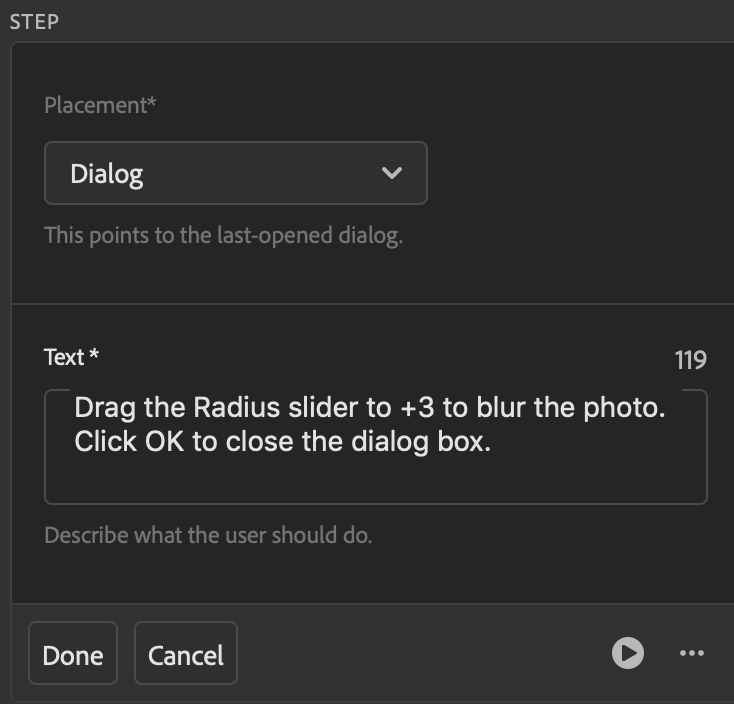Click the chevron arrow in the Placement dropdown

pyautogui.click(x=392, y=173)
